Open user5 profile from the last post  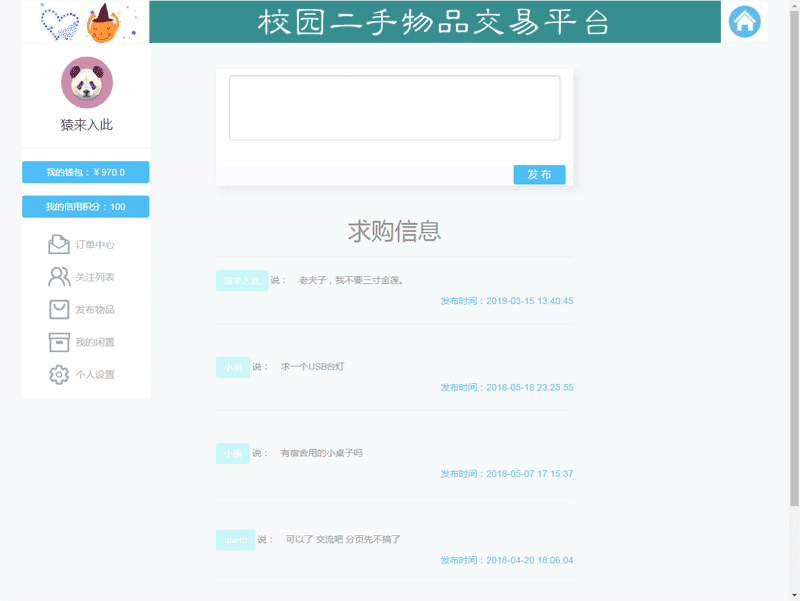tap(235, 539)
